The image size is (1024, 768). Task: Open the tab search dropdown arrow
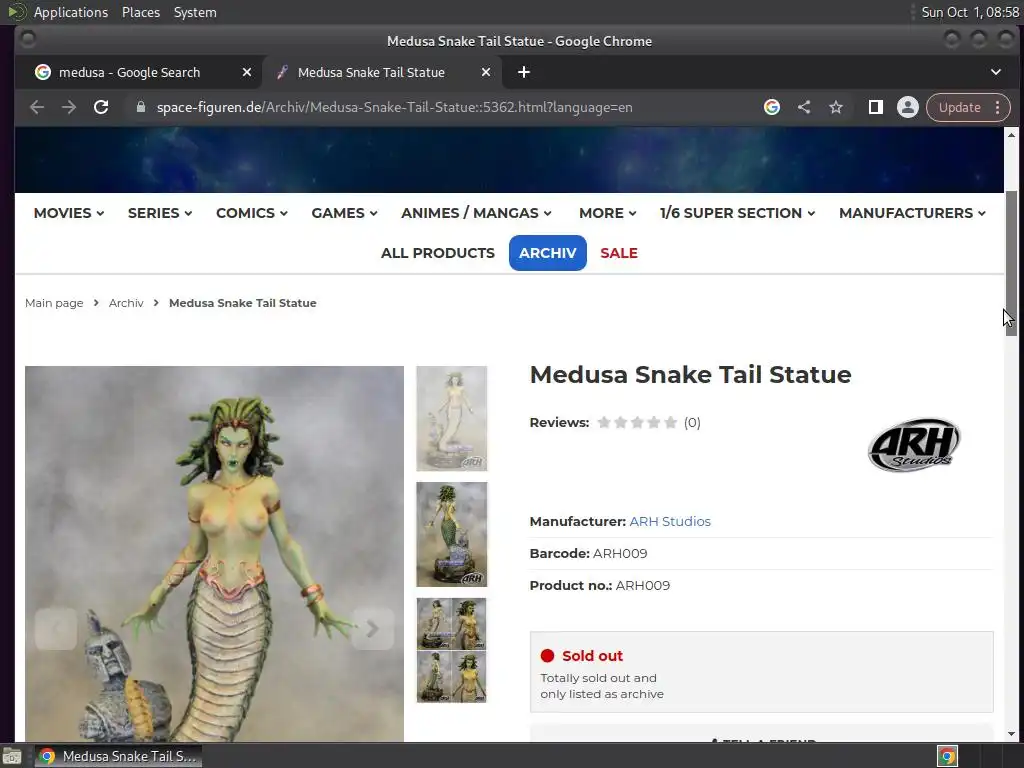point(996,72)
